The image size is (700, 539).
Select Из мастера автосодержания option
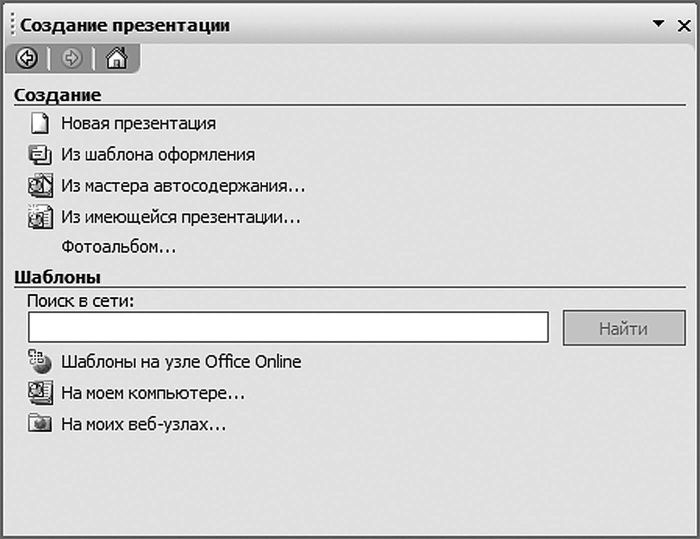(183, 185)
